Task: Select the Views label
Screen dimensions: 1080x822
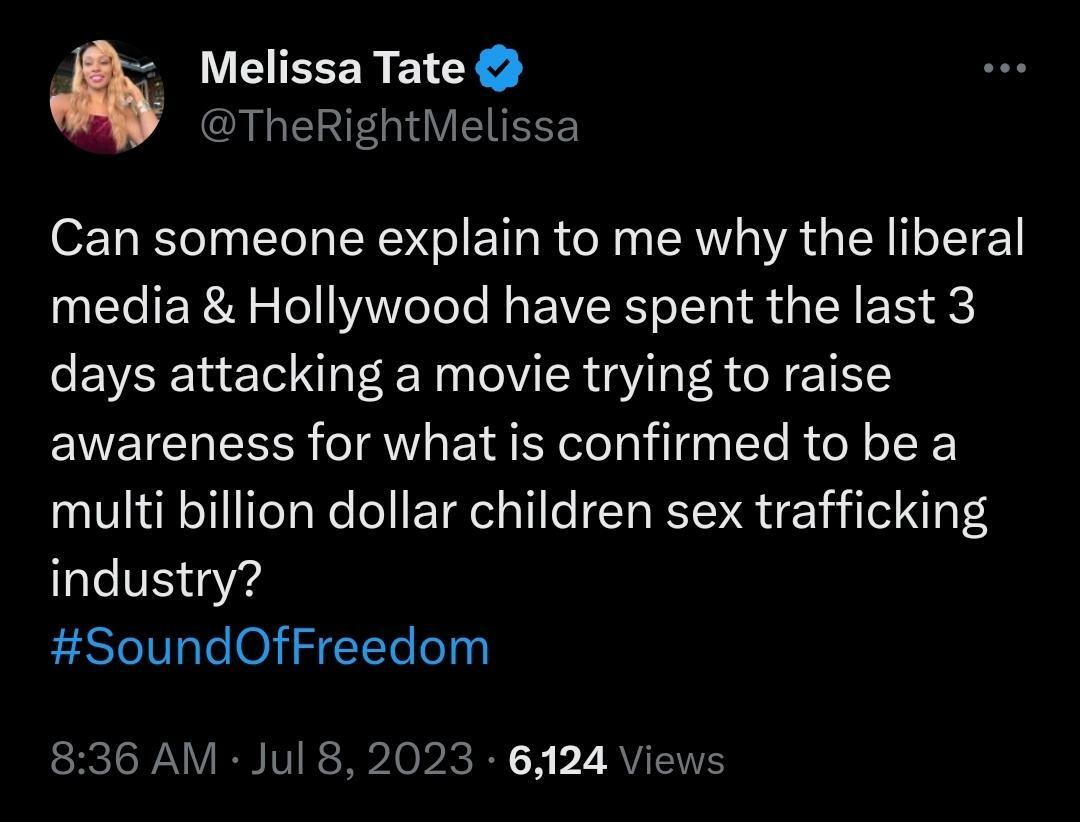Action: (672, 761)
